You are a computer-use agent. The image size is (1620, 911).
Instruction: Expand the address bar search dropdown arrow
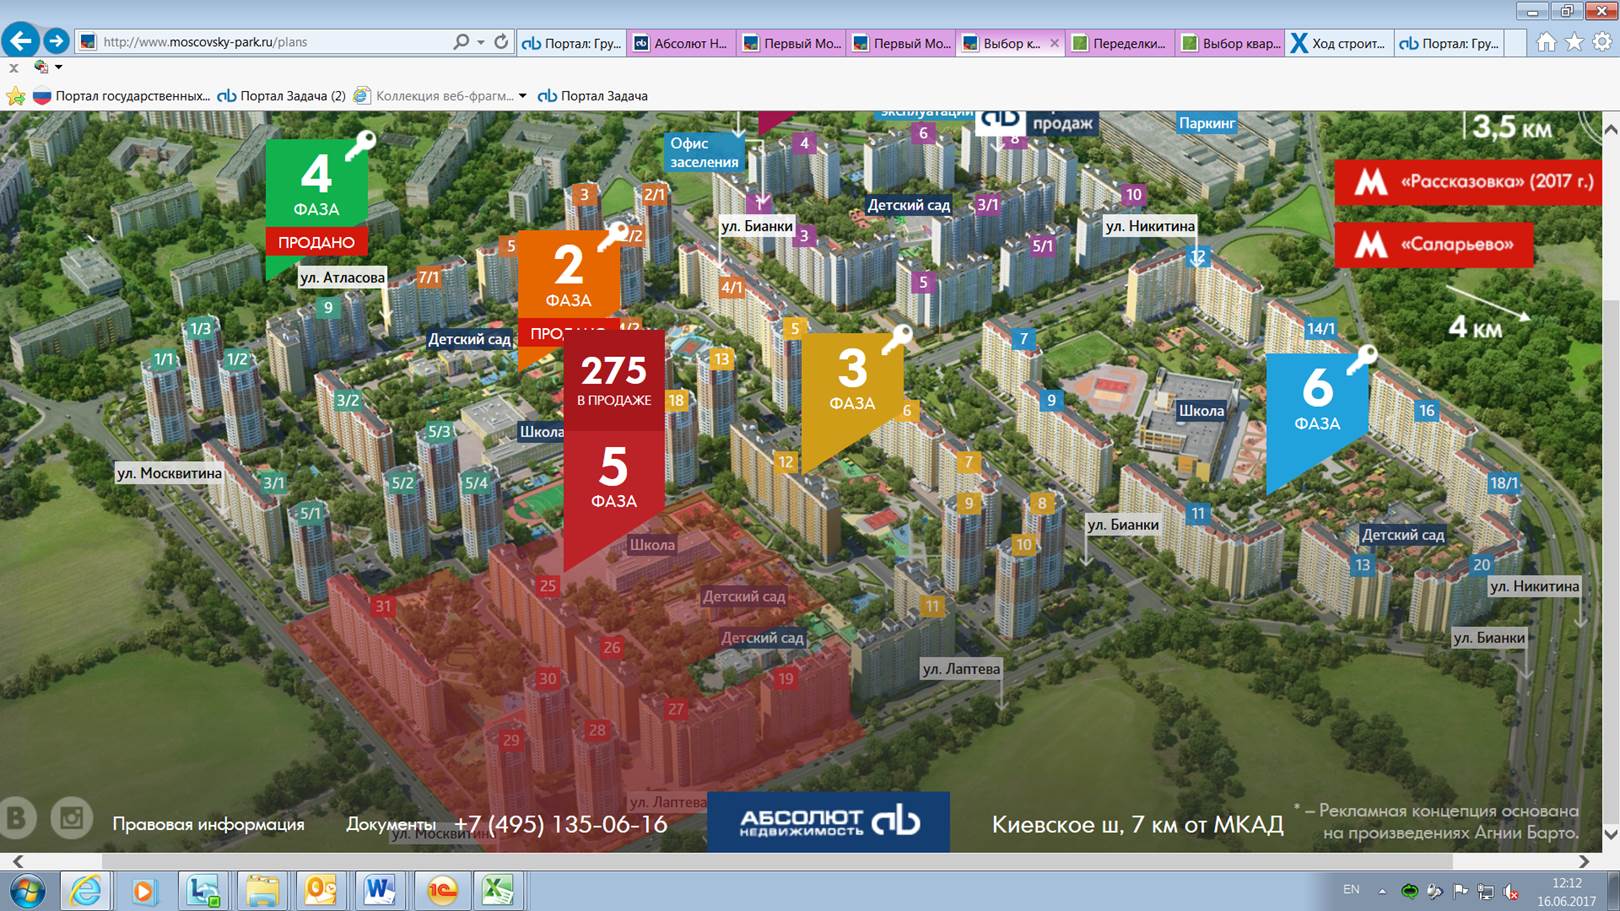coord(481,42)
